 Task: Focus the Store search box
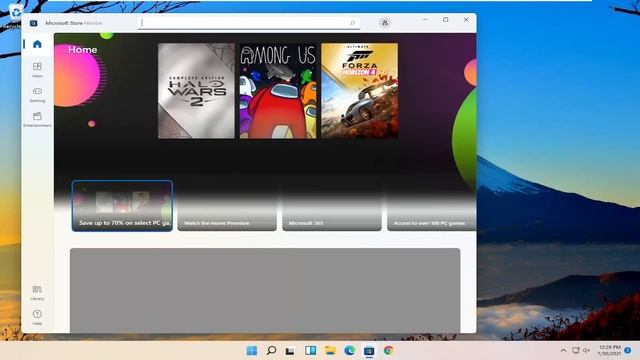(249, 23)
